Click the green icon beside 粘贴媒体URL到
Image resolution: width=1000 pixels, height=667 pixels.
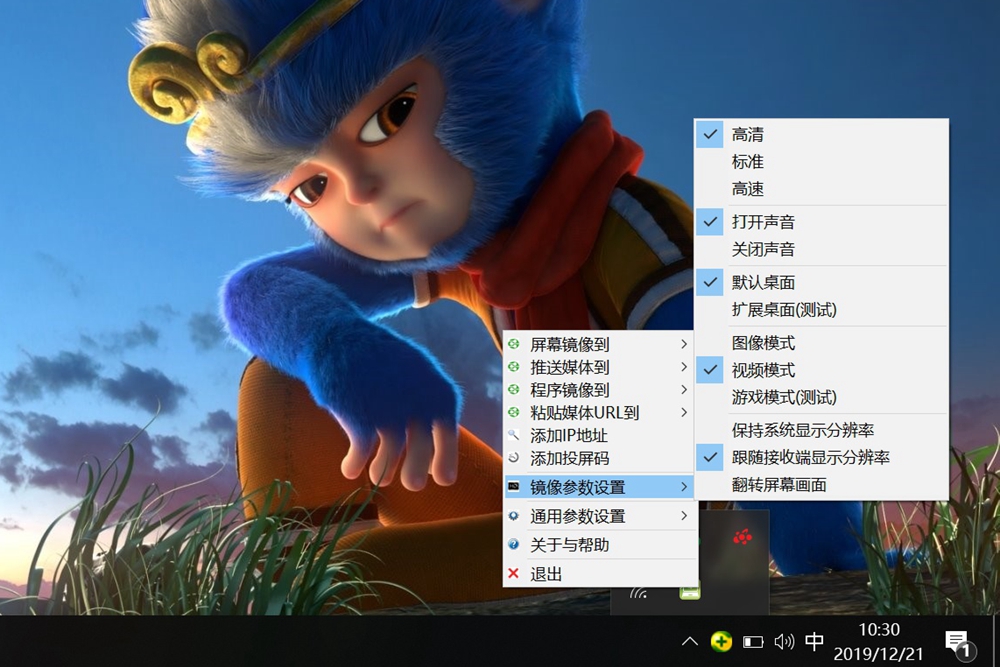click(x=513, y=413)
